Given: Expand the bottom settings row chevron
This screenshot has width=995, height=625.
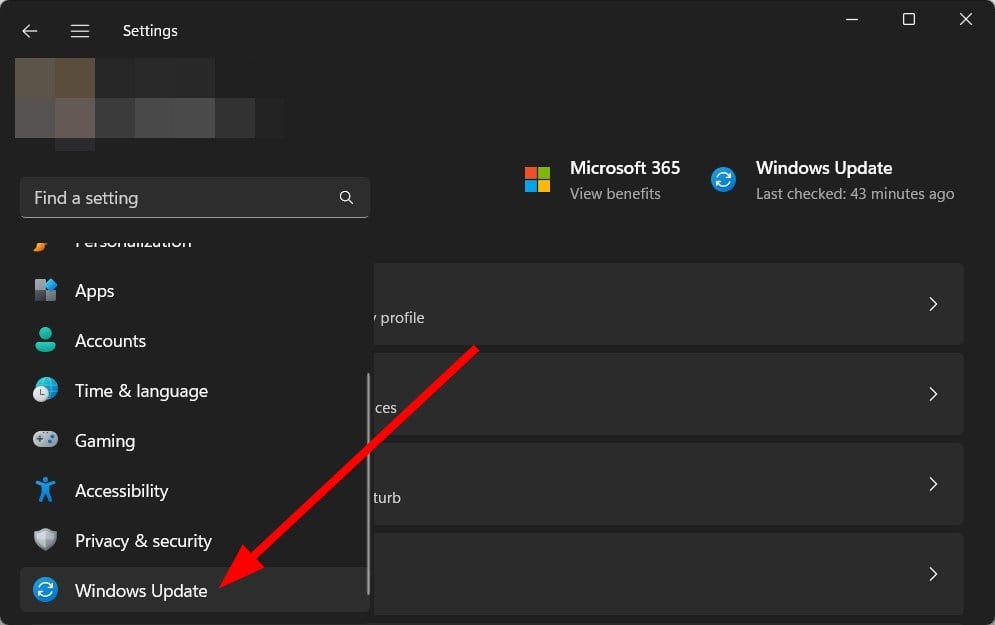Looking at the screenshot, I should [x=933, y=574].
